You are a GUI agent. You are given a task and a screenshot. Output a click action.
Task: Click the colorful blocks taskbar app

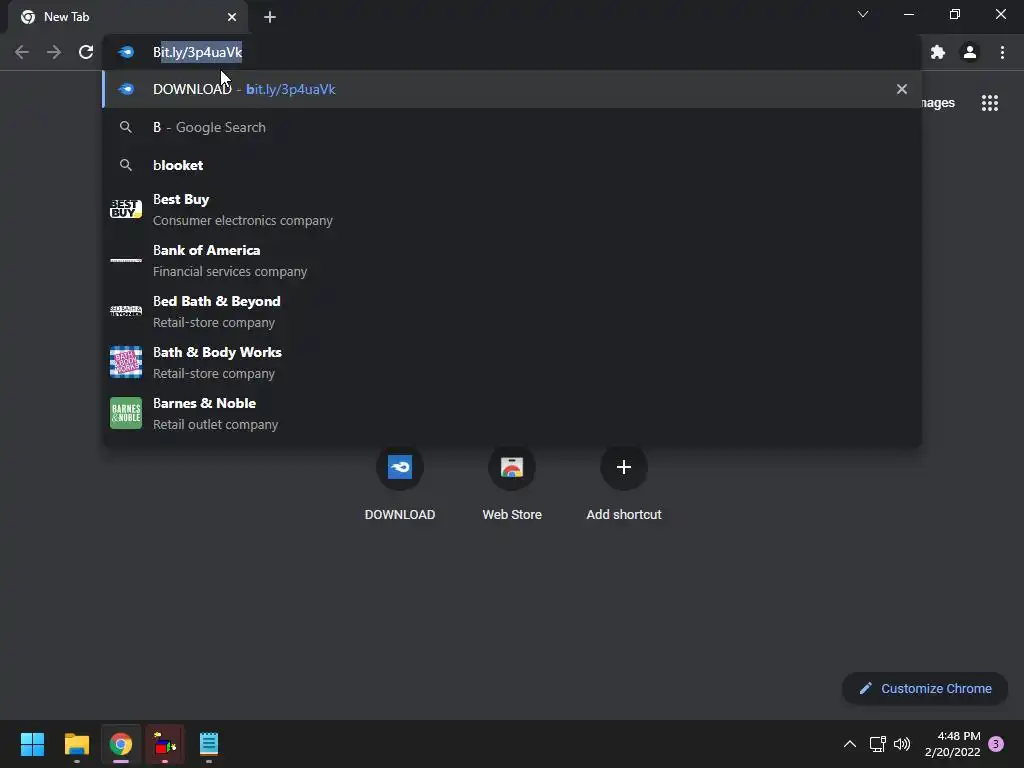tap(165, 744)
